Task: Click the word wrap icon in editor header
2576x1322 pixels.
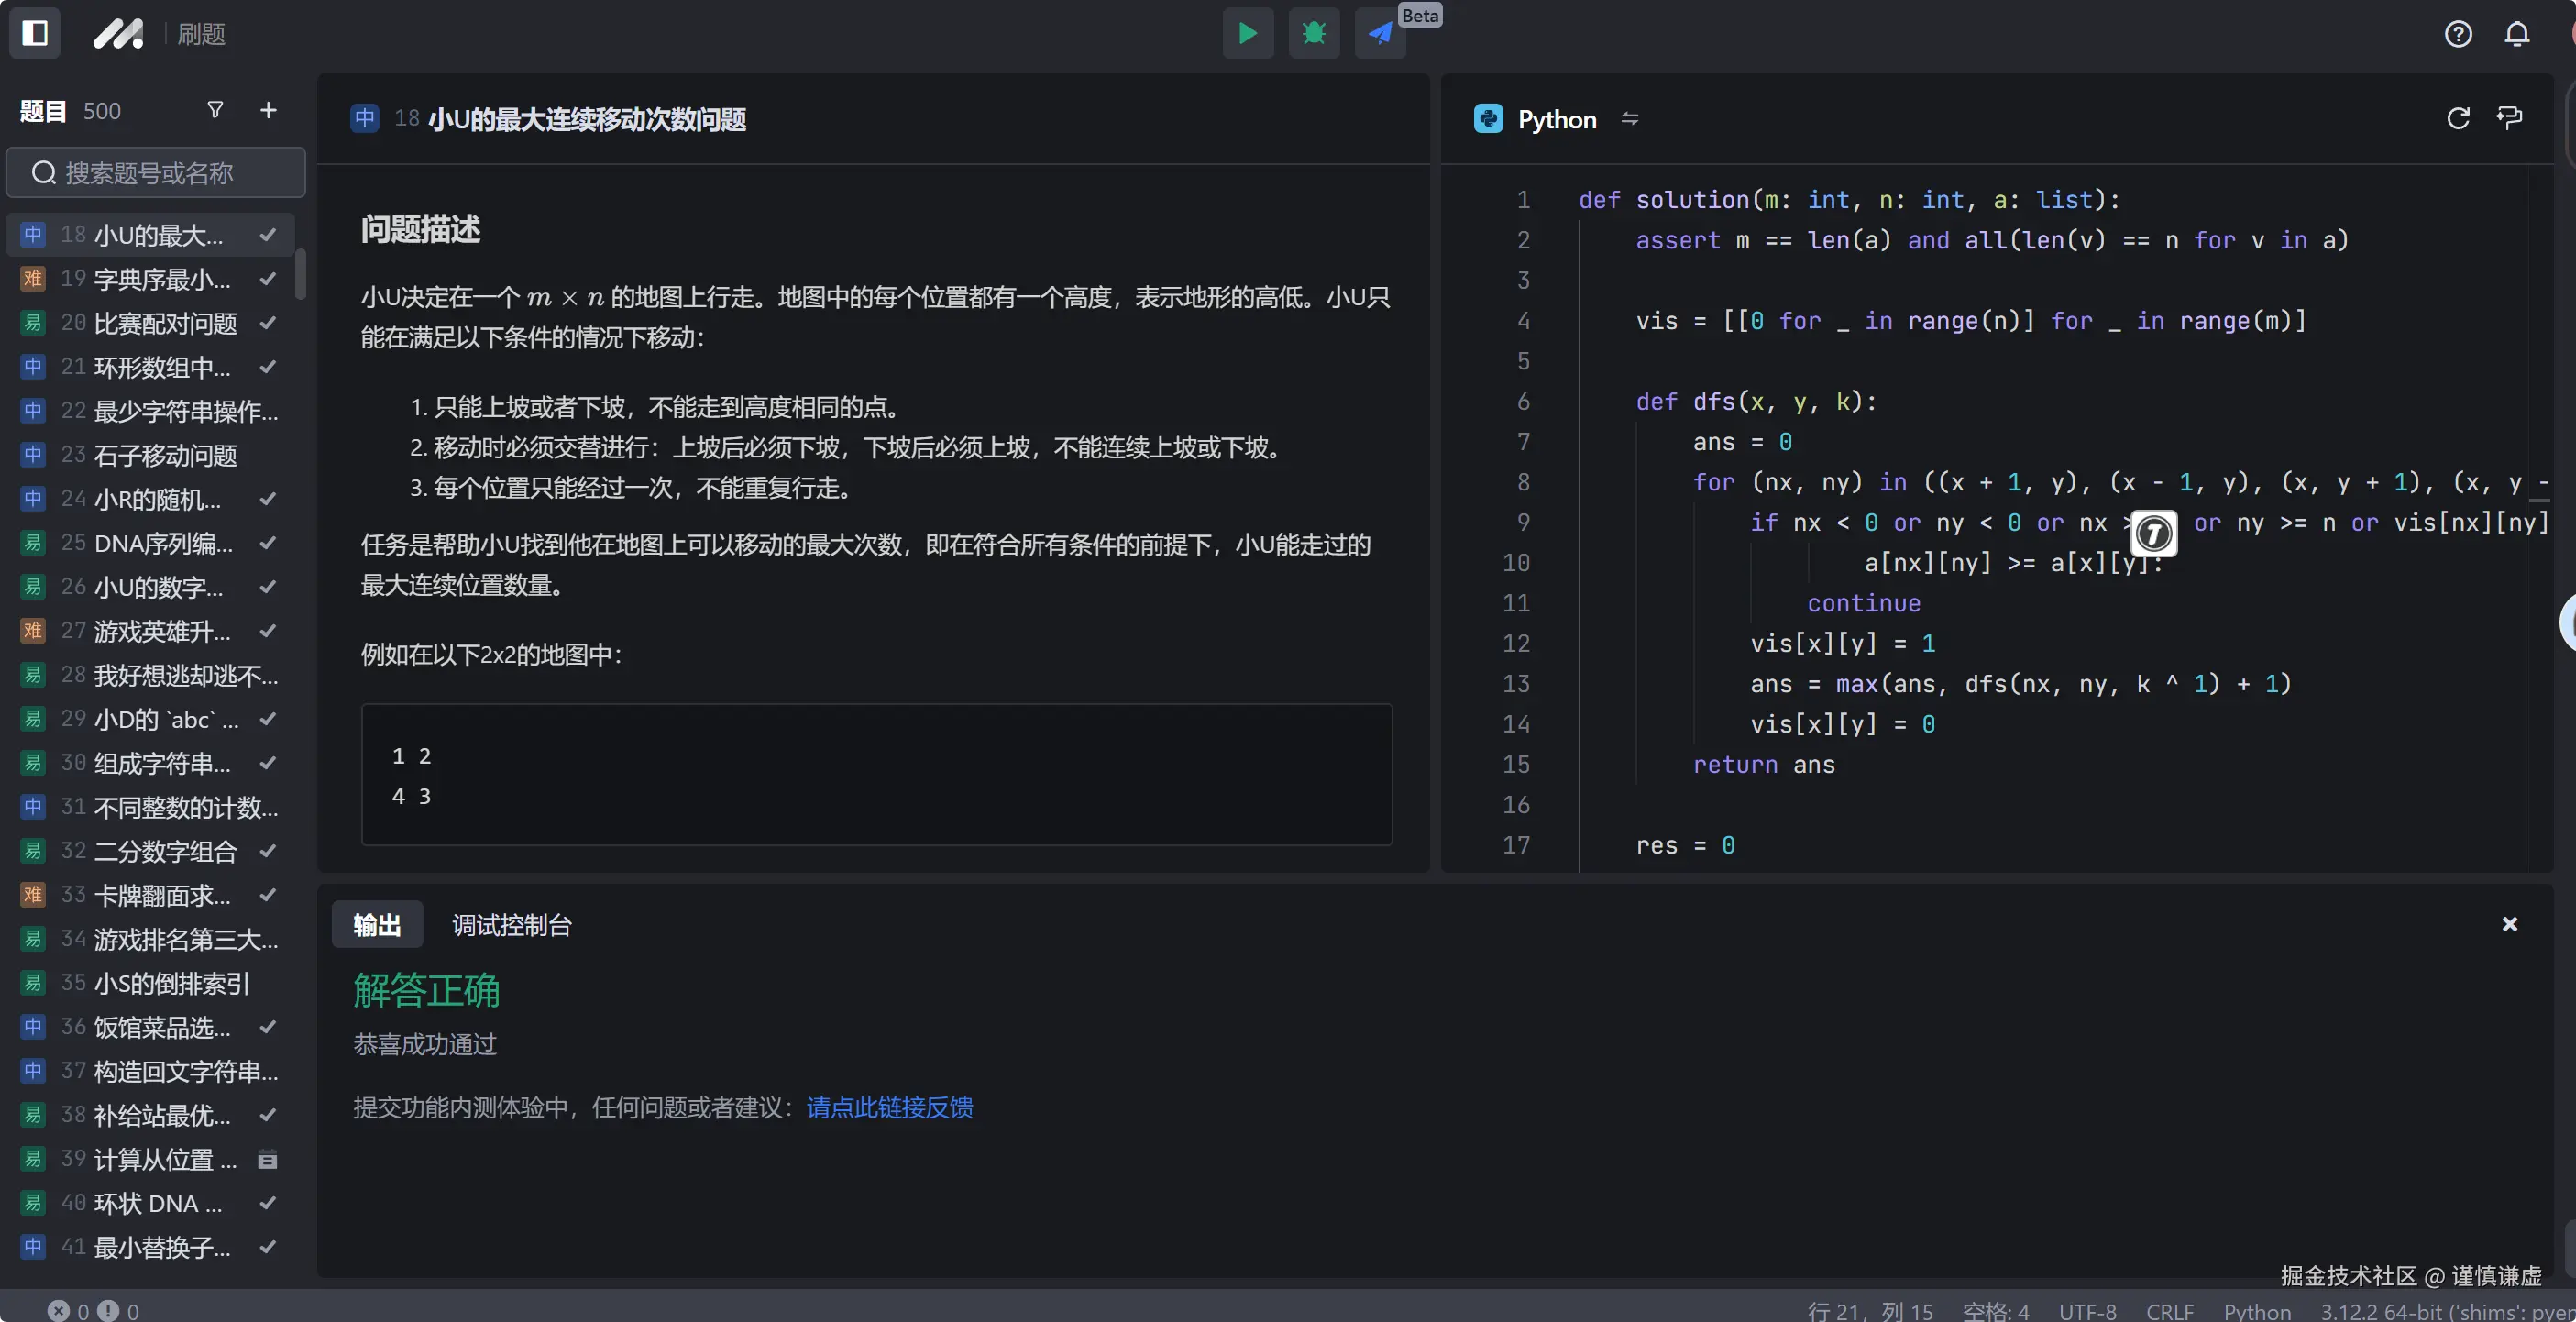Action: tap(2509, 119)
